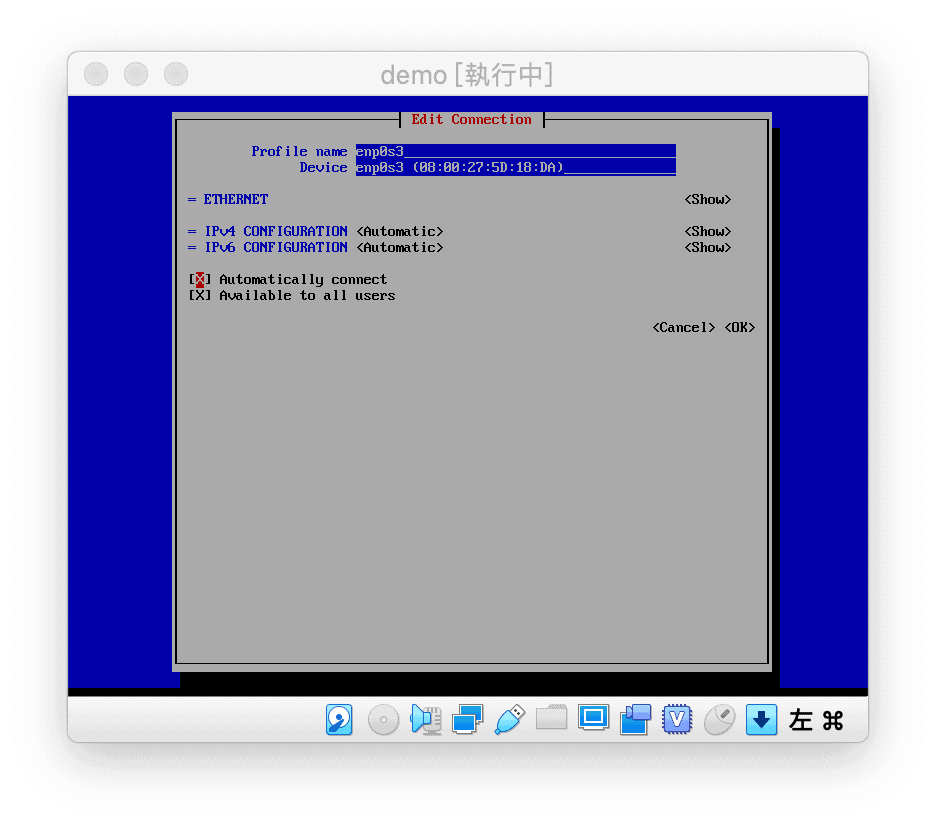Image resolution: width=936 pixels, height=826 pixels.
Task: Click the display settings monitor icon
Action: click(594, 718)
